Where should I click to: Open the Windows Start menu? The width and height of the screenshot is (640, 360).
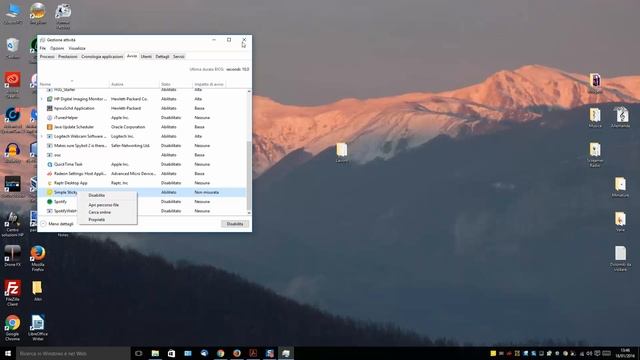coord(8,353)
